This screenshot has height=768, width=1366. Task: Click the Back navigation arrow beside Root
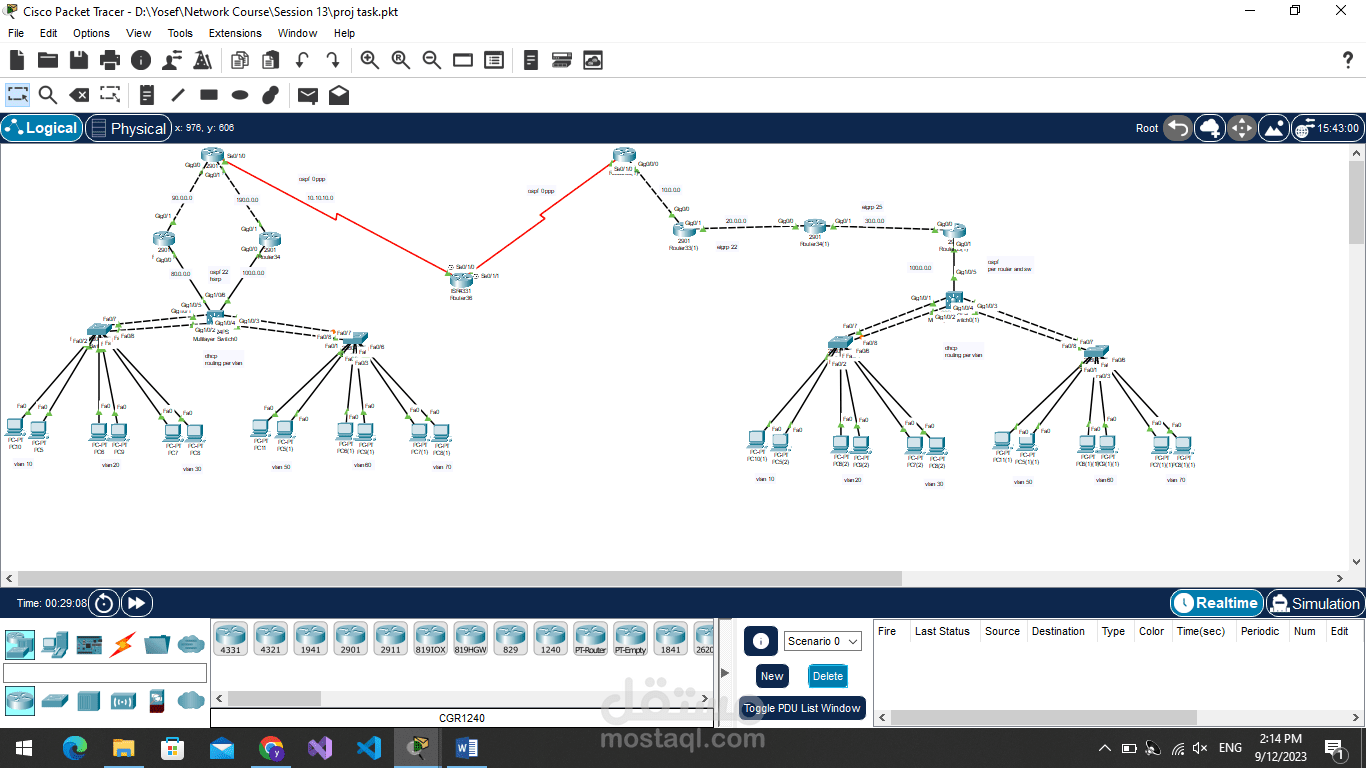coord(1178,128)
